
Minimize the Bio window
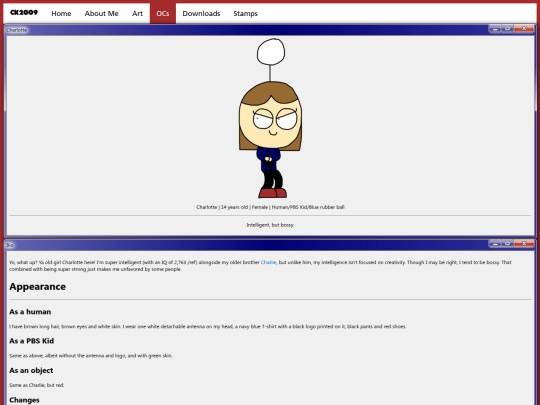[x=495, y=244]
